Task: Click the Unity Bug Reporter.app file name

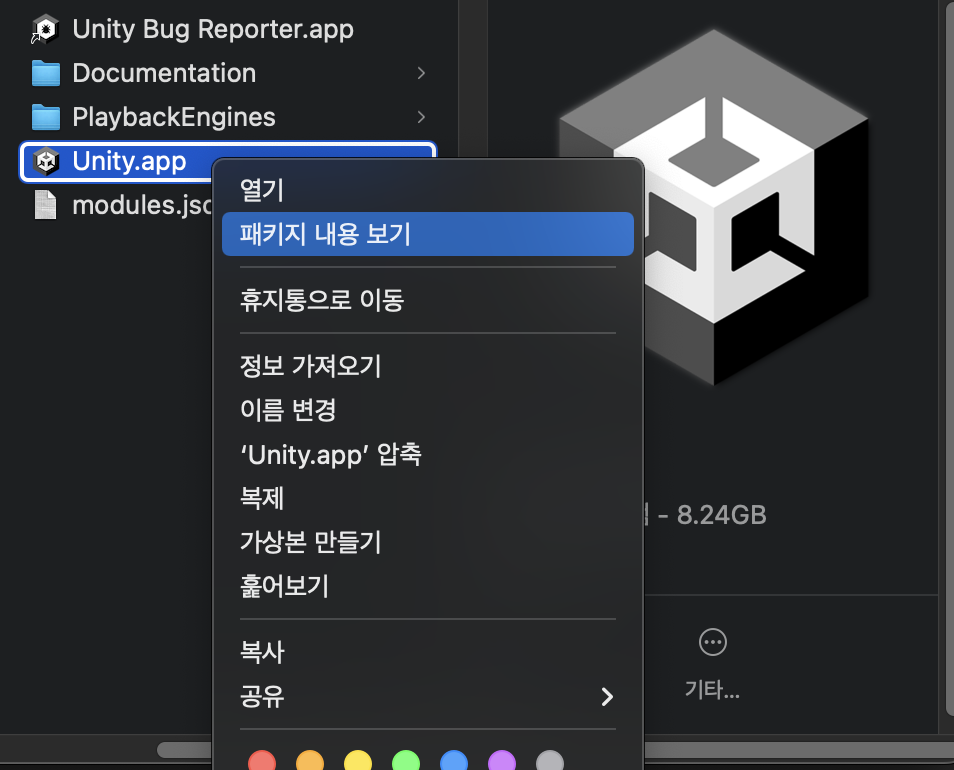Action: (x=213, y=29)
